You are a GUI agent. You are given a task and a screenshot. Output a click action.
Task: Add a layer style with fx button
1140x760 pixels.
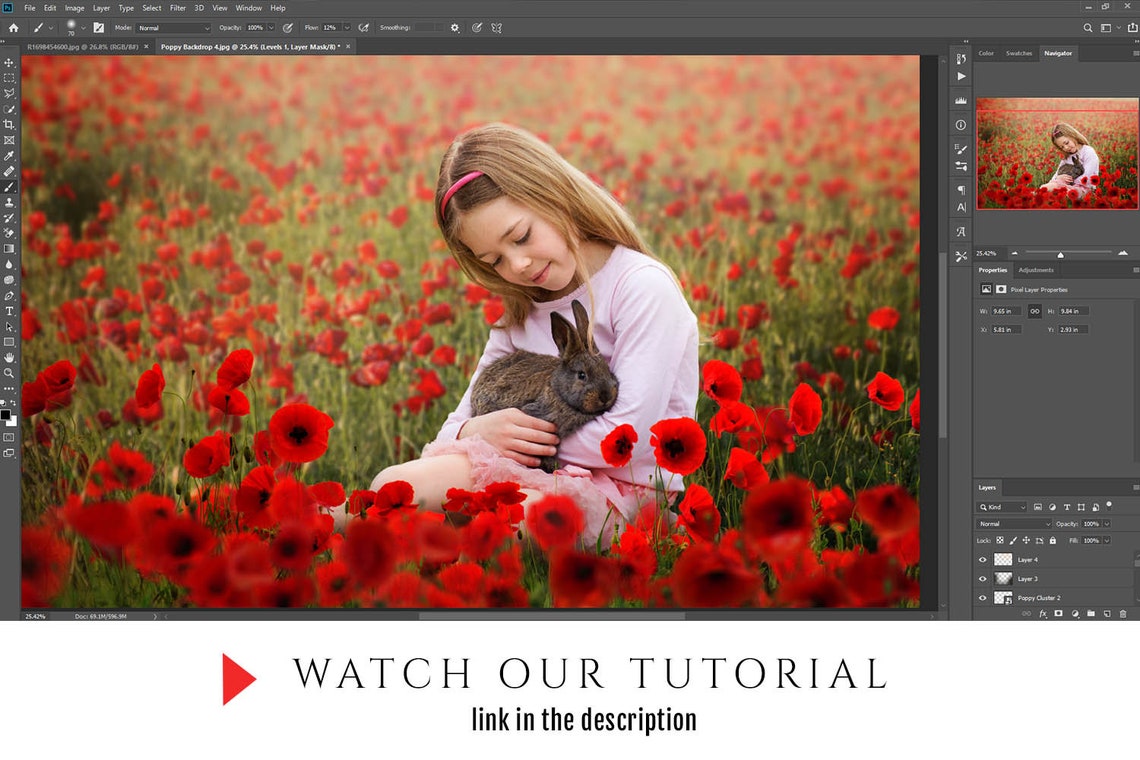[1043, 613]
